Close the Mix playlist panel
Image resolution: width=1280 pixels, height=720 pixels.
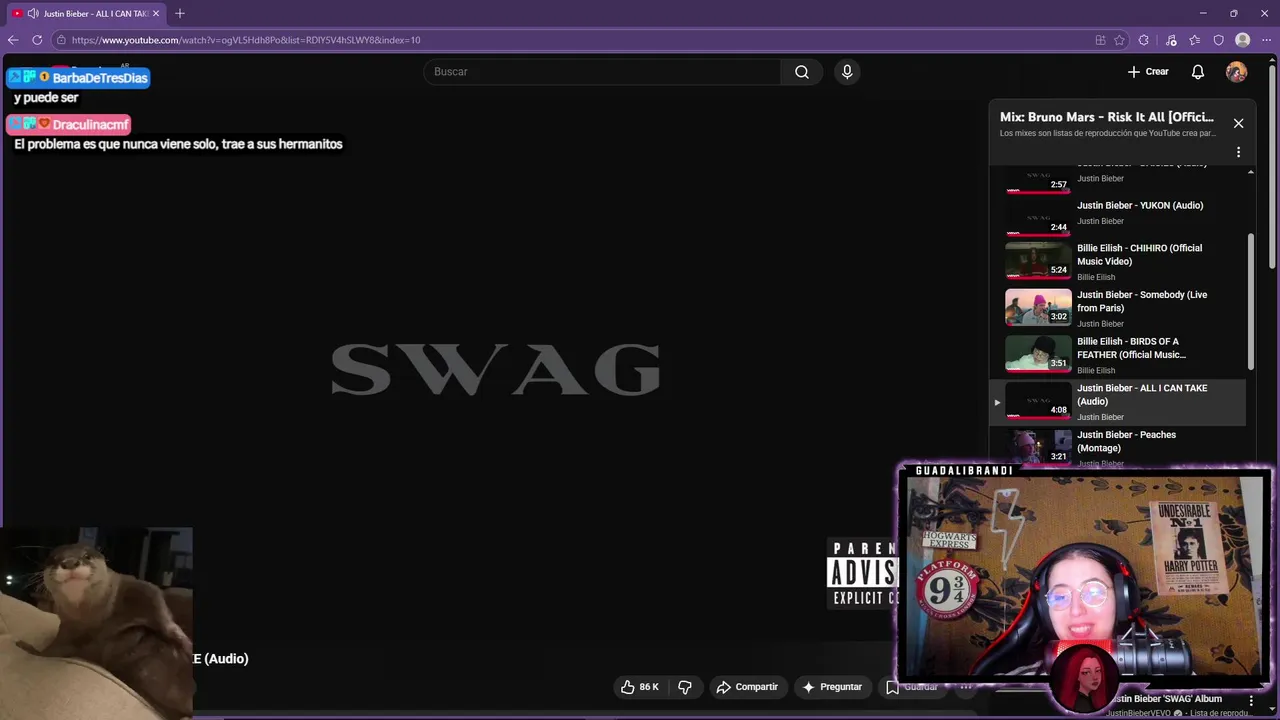click(x=1238, y=123)
